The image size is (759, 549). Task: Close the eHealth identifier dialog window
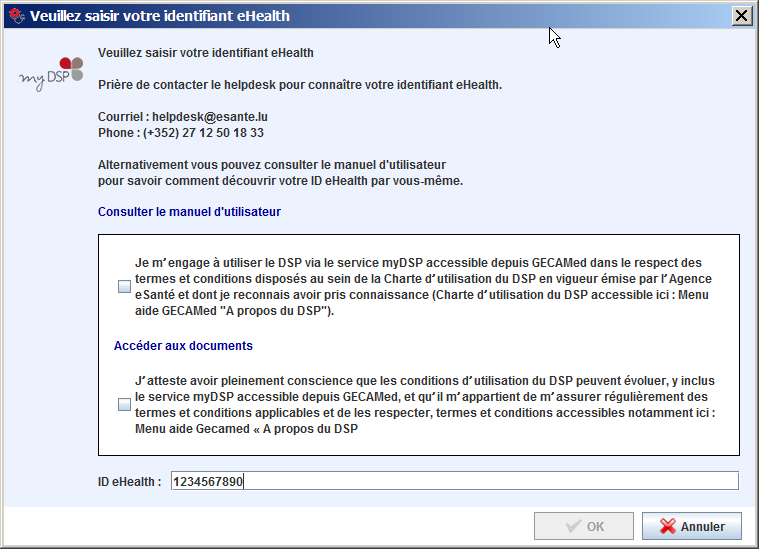pyautogui.click(x=742, y=16)
